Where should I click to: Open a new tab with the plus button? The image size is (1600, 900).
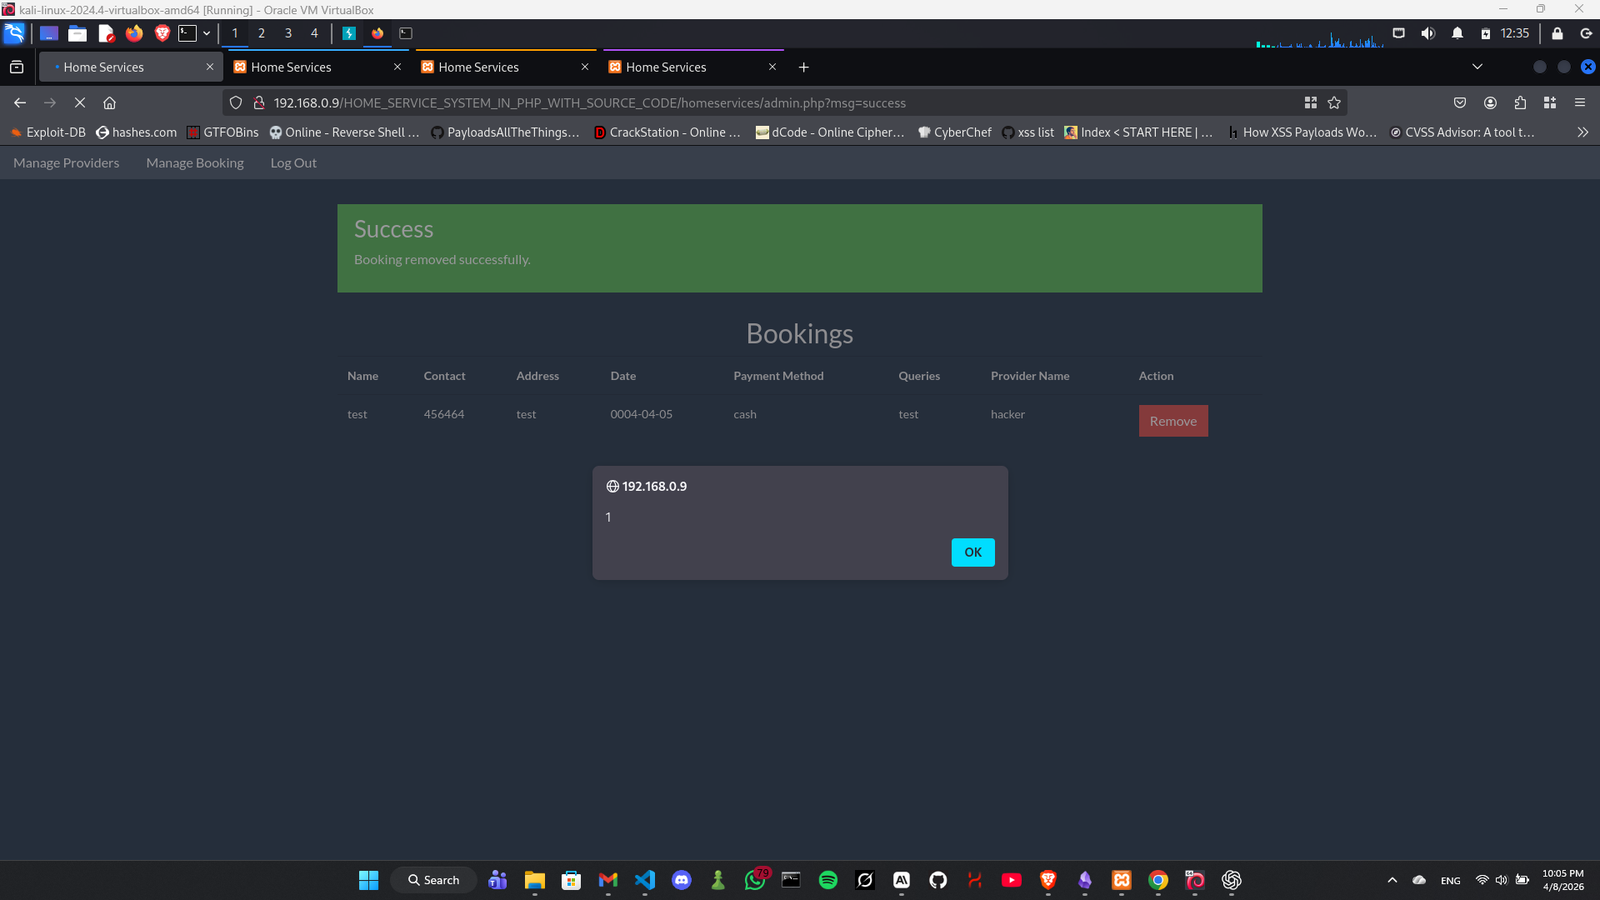[x=804, y=67]
